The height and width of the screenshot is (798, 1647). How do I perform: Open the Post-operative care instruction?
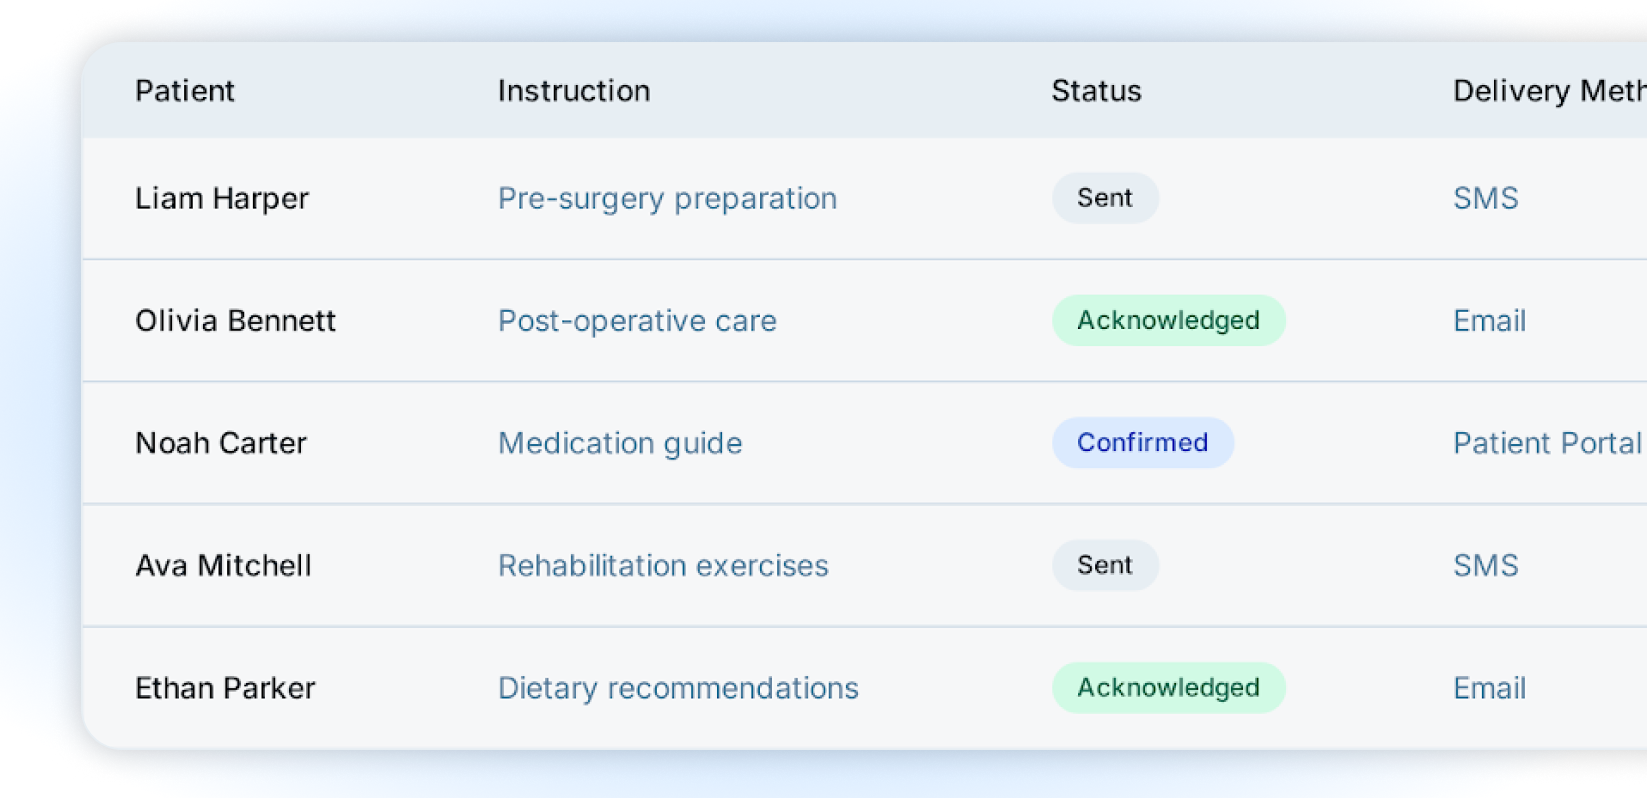(637, 321)
